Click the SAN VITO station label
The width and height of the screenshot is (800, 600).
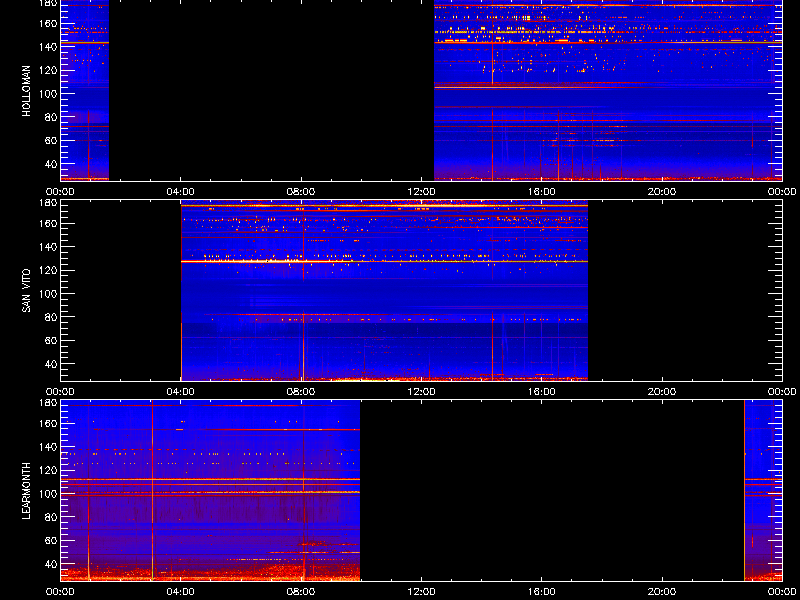point(27,291)
